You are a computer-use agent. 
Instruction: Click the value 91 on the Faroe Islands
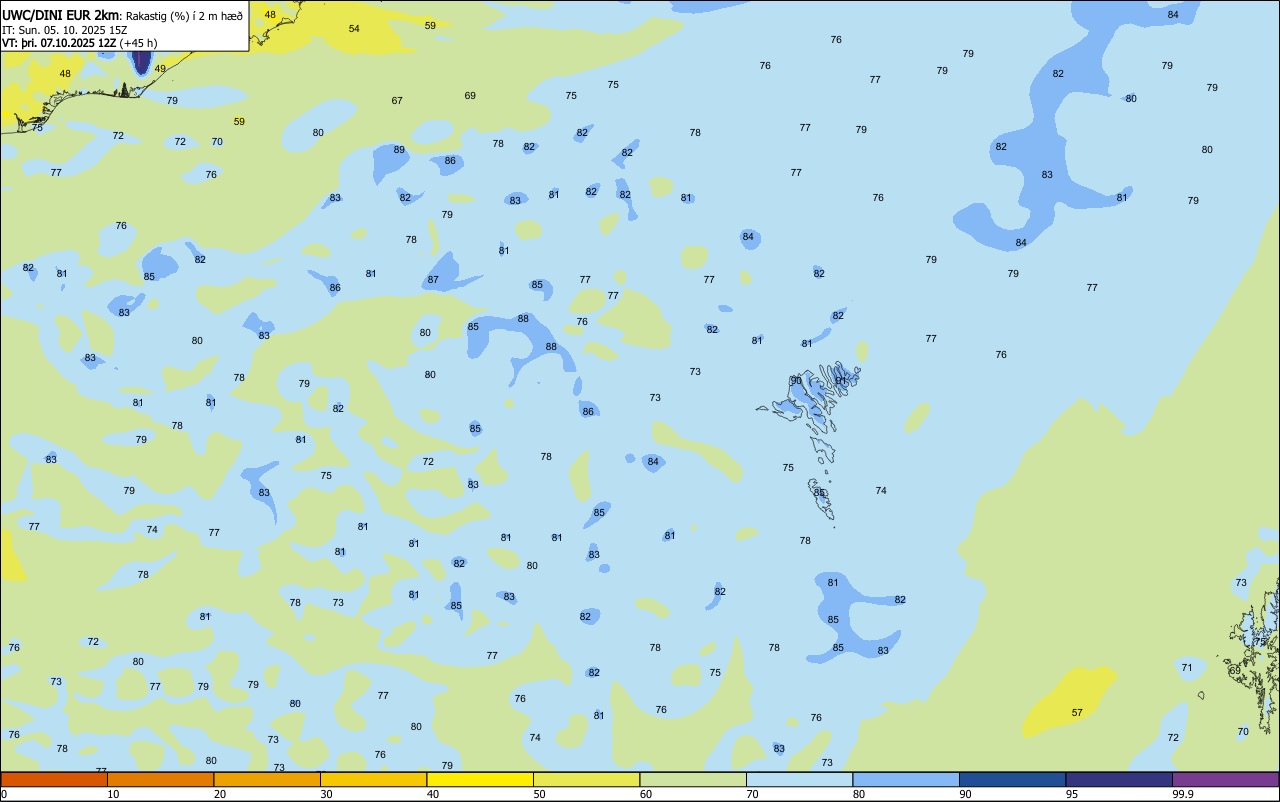(841, 381)
